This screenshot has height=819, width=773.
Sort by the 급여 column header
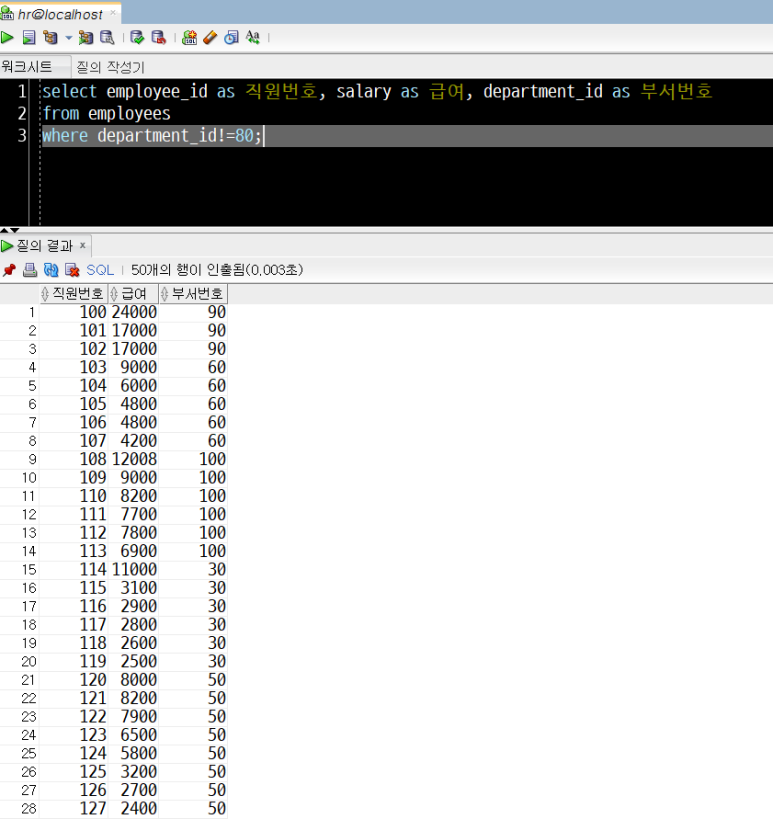pos(133,294)
